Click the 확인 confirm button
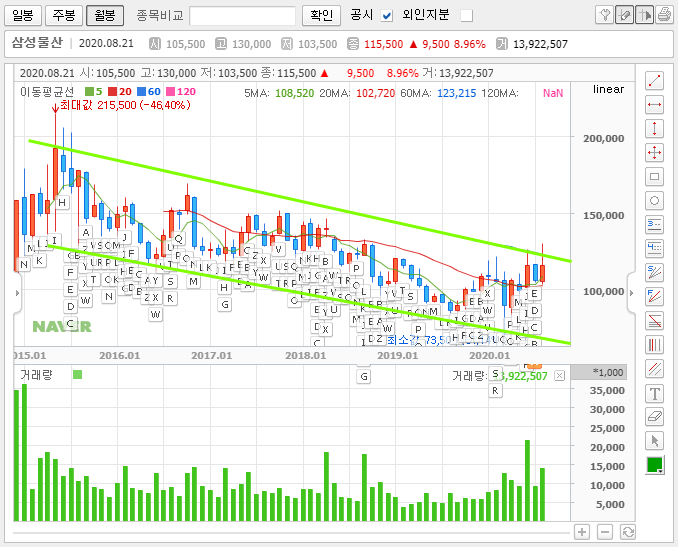The image size is (678, 547). point(321,16)
